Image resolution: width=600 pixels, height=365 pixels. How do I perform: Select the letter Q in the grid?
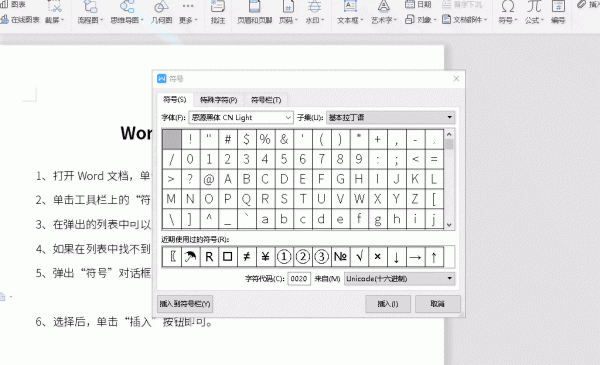click(246, 199)
